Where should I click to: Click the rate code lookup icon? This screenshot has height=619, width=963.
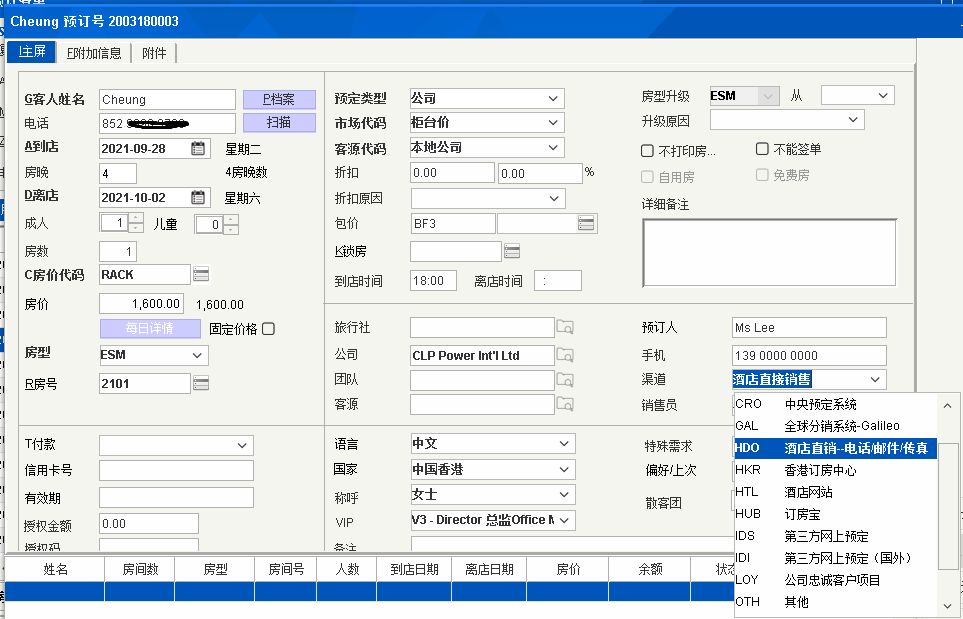point(201,274)
